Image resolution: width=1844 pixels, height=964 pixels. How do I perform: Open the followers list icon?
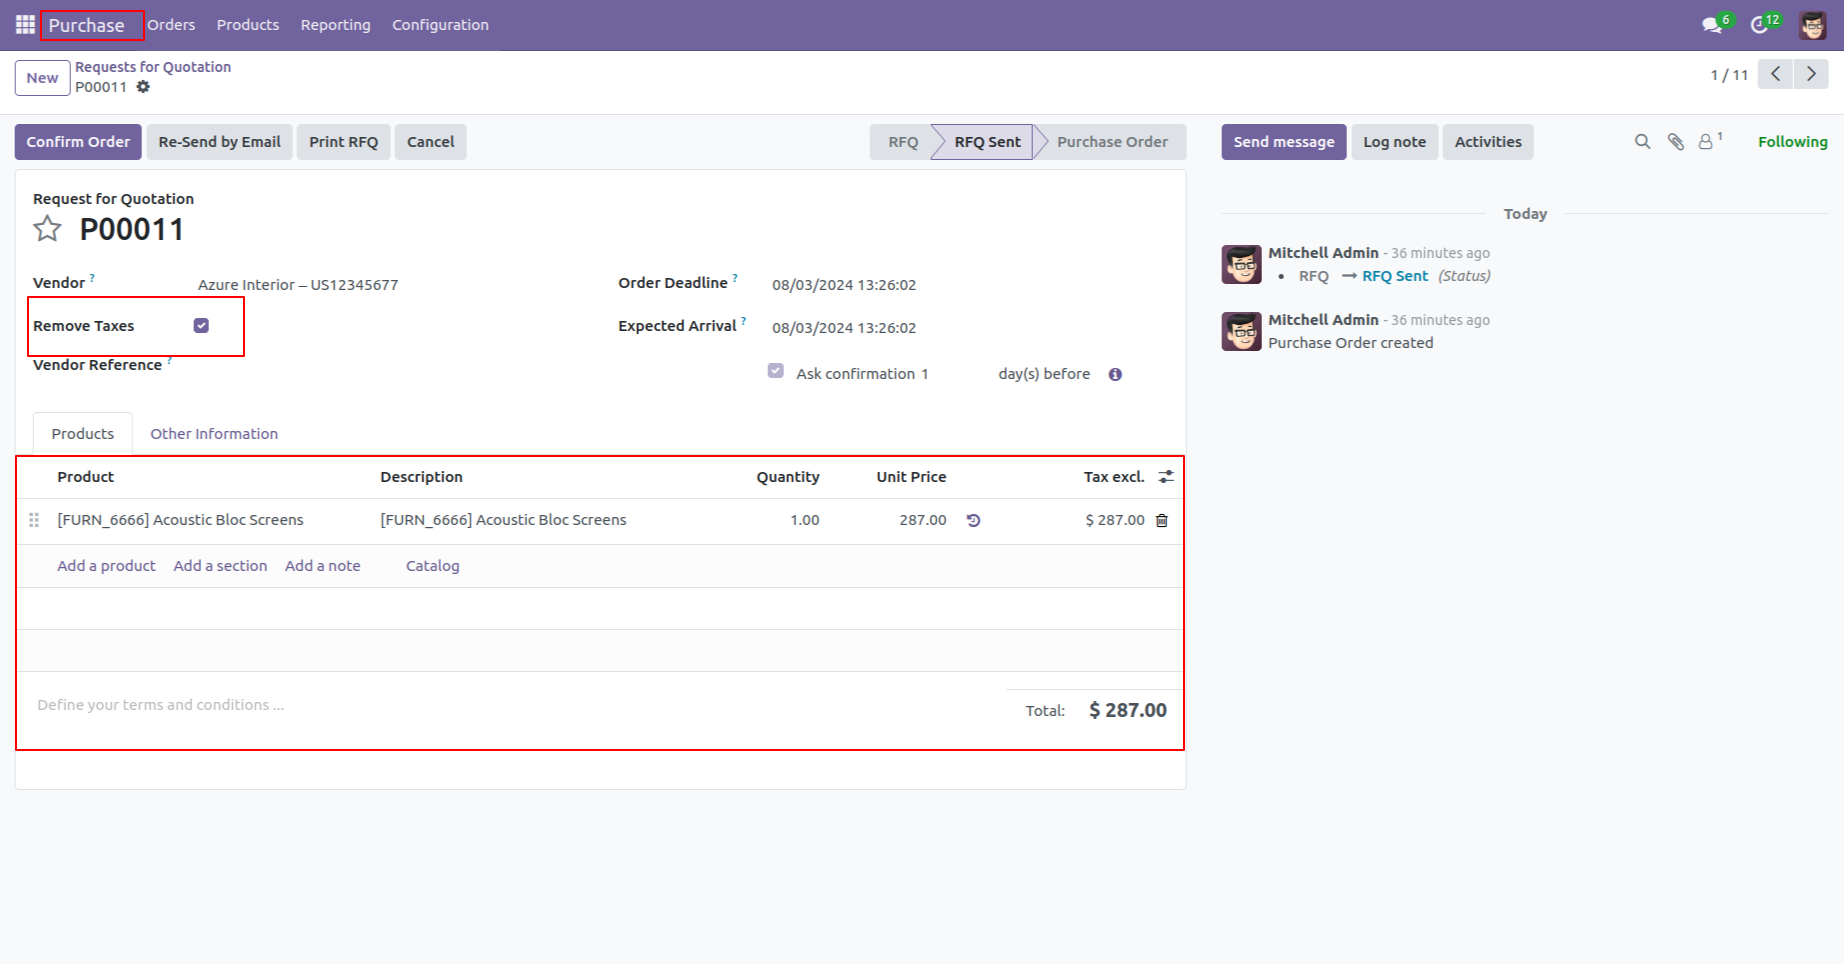[x=1706, y=141]
